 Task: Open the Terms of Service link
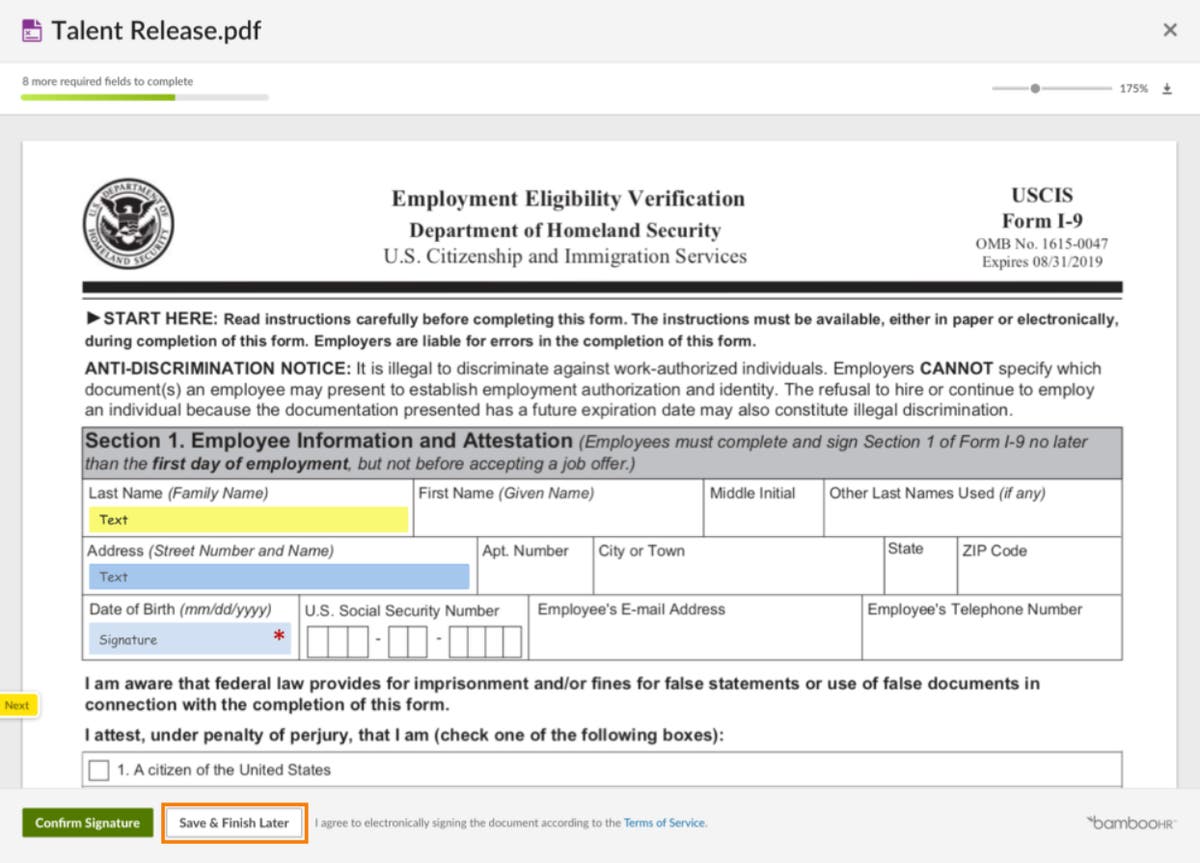tap(664, 823)
